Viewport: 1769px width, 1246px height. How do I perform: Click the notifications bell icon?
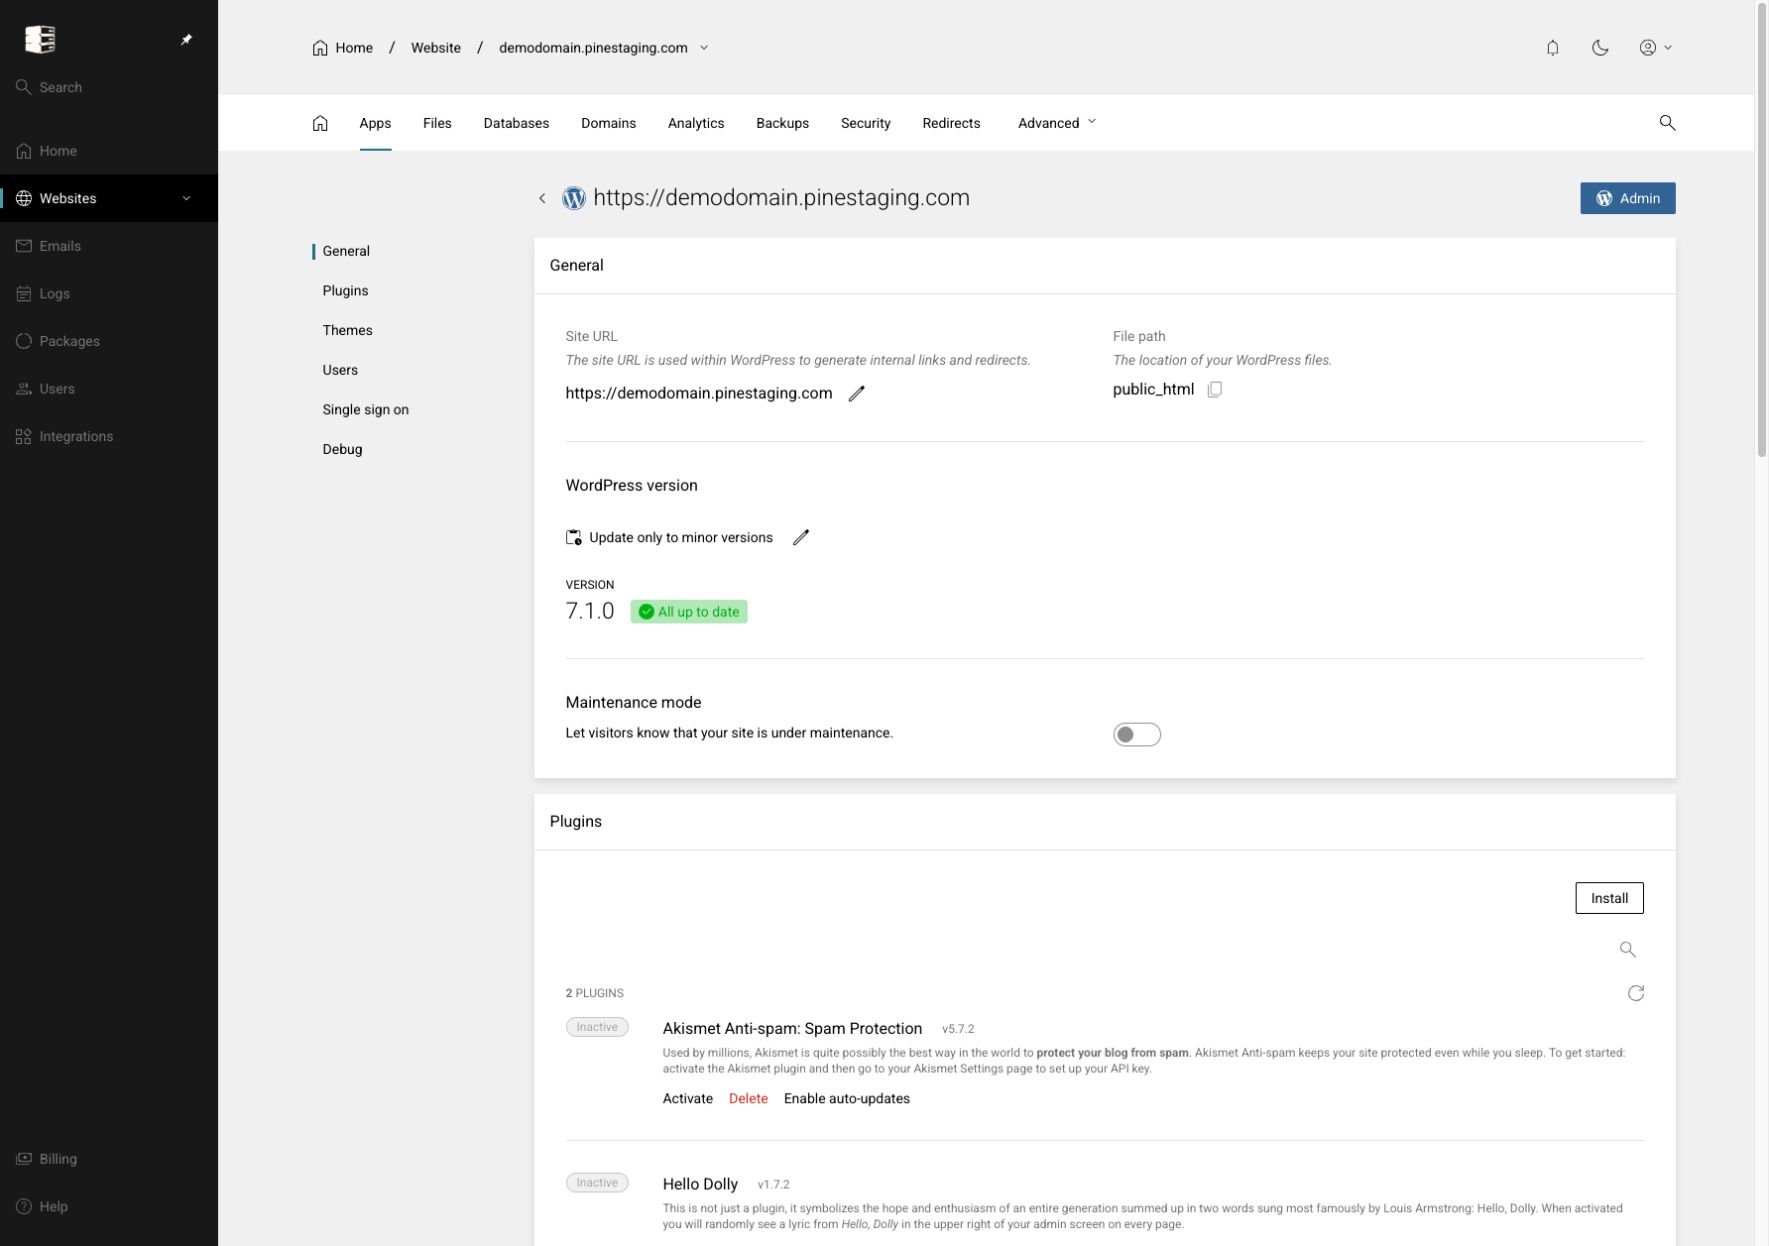[1552, 48]
